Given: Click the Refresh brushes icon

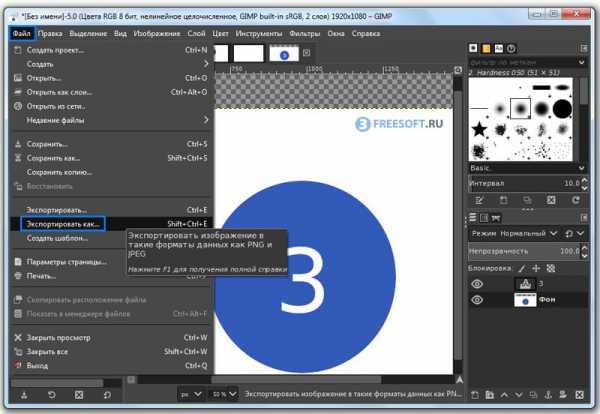Looking at the screenshot, I should coord(575,200).
